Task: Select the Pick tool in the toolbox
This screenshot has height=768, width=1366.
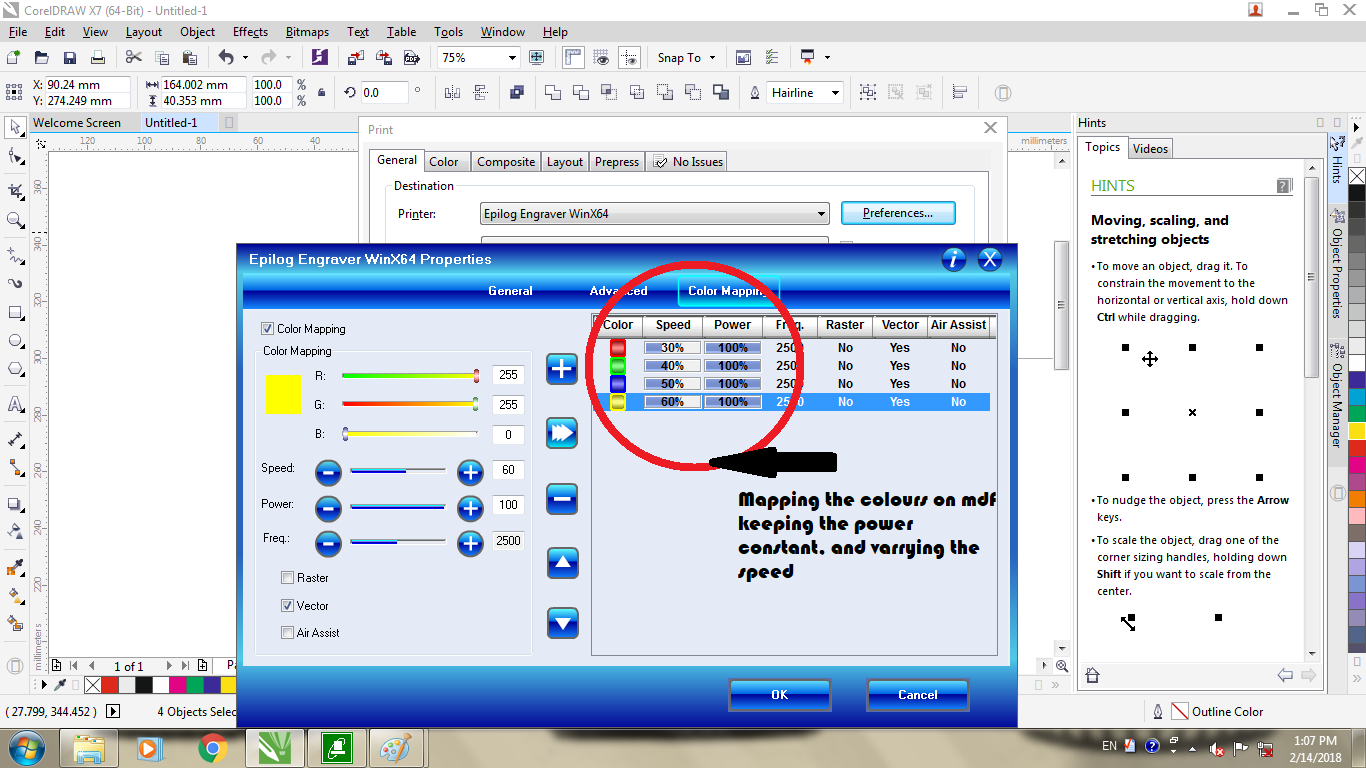Action: [x=15, y=127]
